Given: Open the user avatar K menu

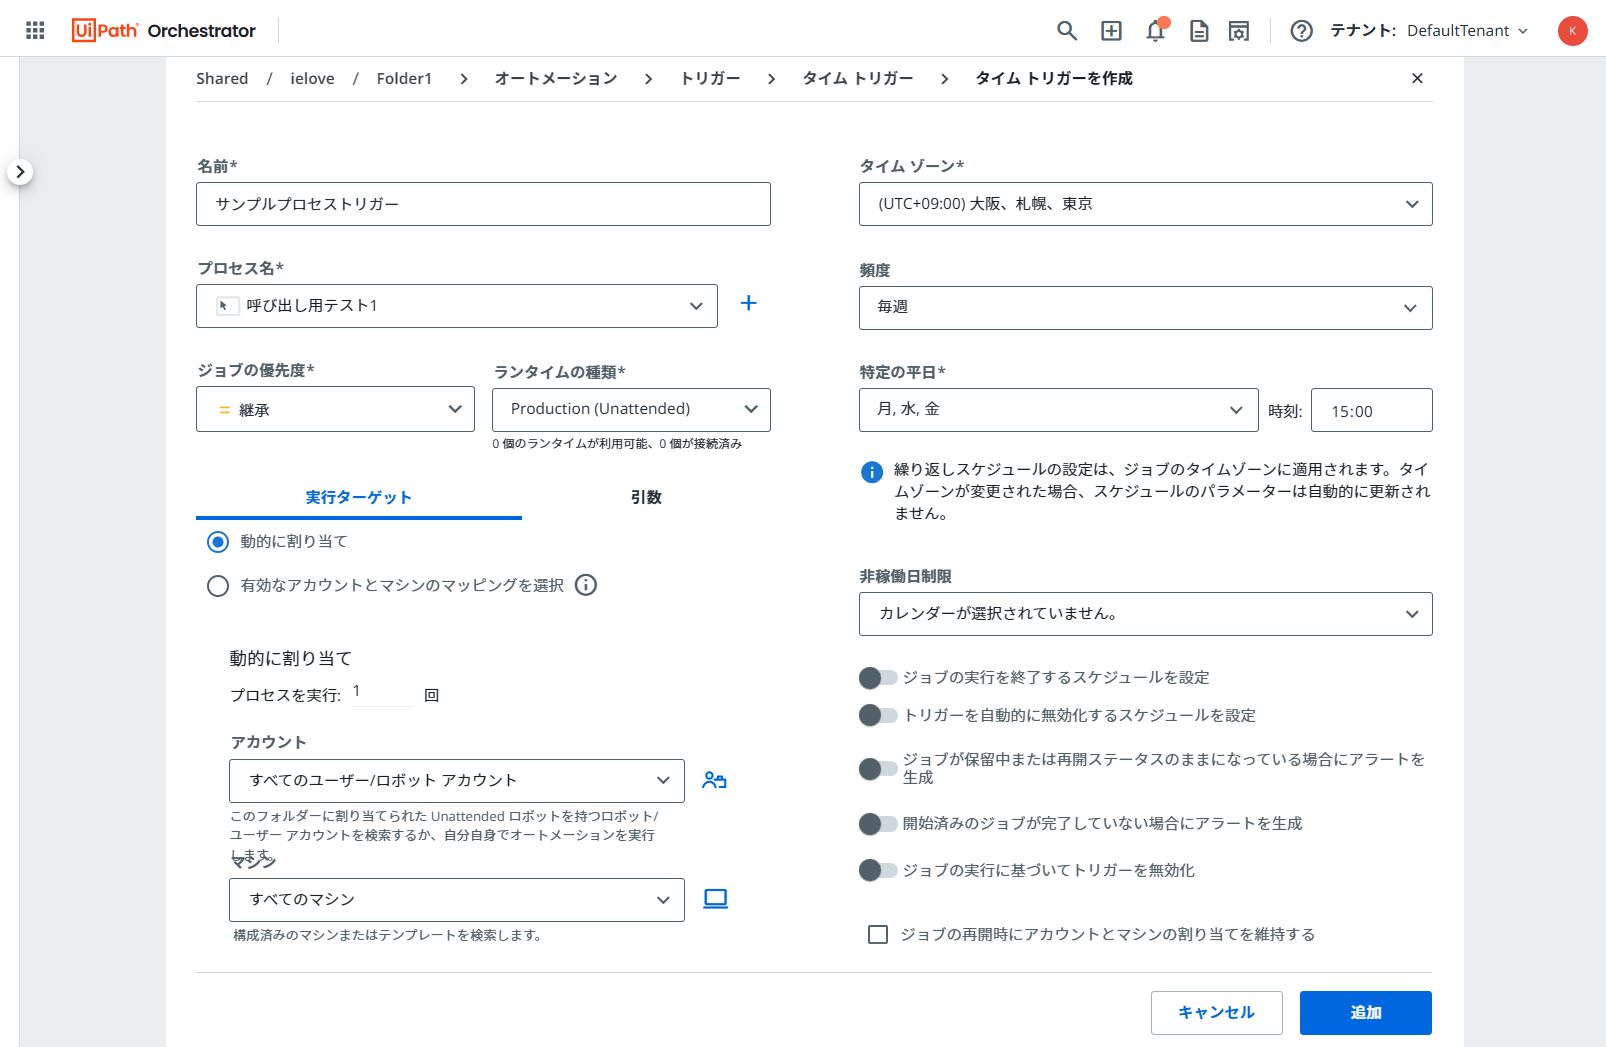Looking at the screenshot, I should (1572, 31).
